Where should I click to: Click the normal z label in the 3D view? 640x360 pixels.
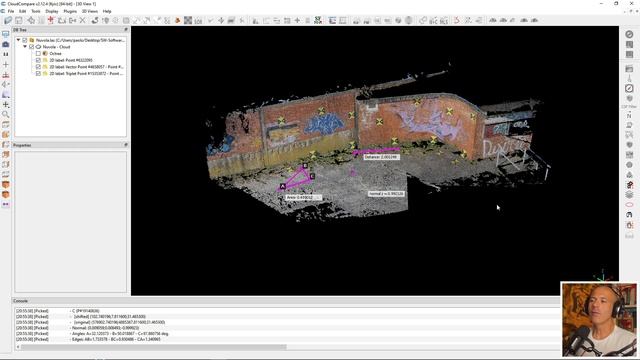386,193
